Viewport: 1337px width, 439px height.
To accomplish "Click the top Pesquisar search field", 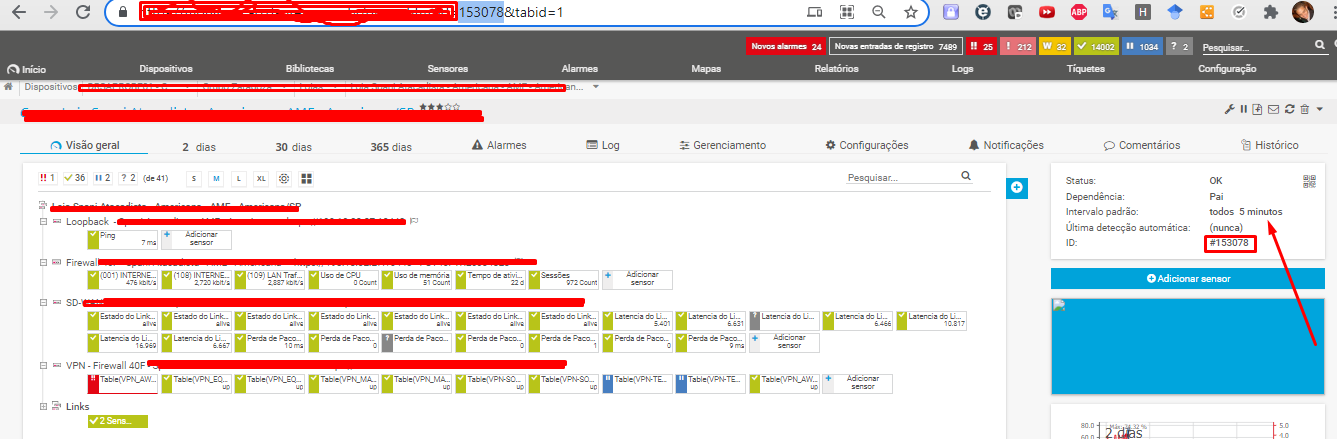I will 1255,47.
